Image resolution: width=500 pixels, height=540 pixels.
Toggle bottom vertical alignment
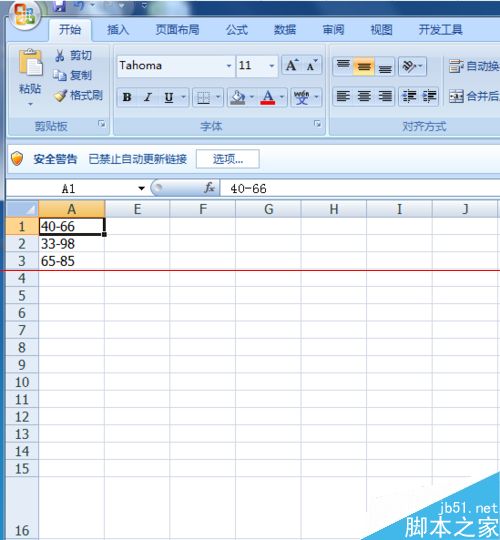click(x=385, y=66)
